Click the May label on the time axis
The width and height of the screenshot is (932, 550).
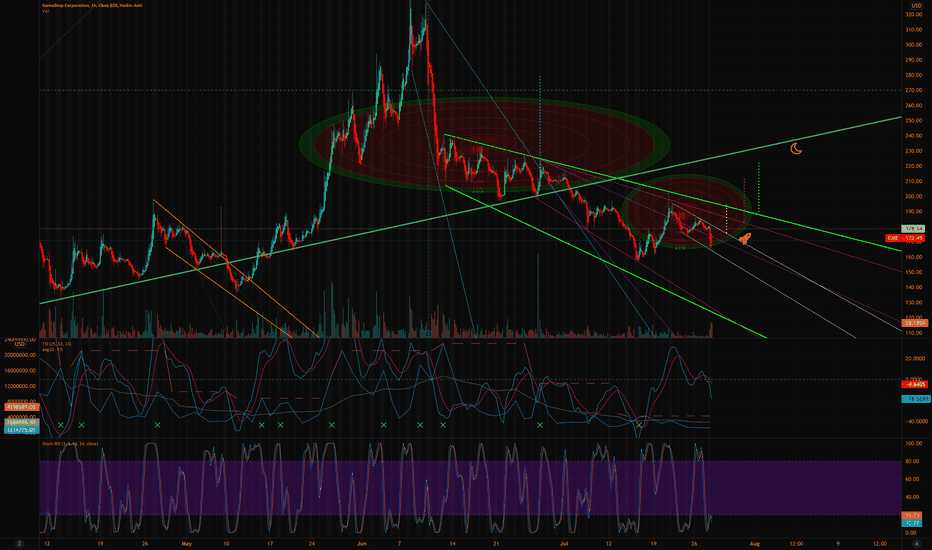point(187,543)
